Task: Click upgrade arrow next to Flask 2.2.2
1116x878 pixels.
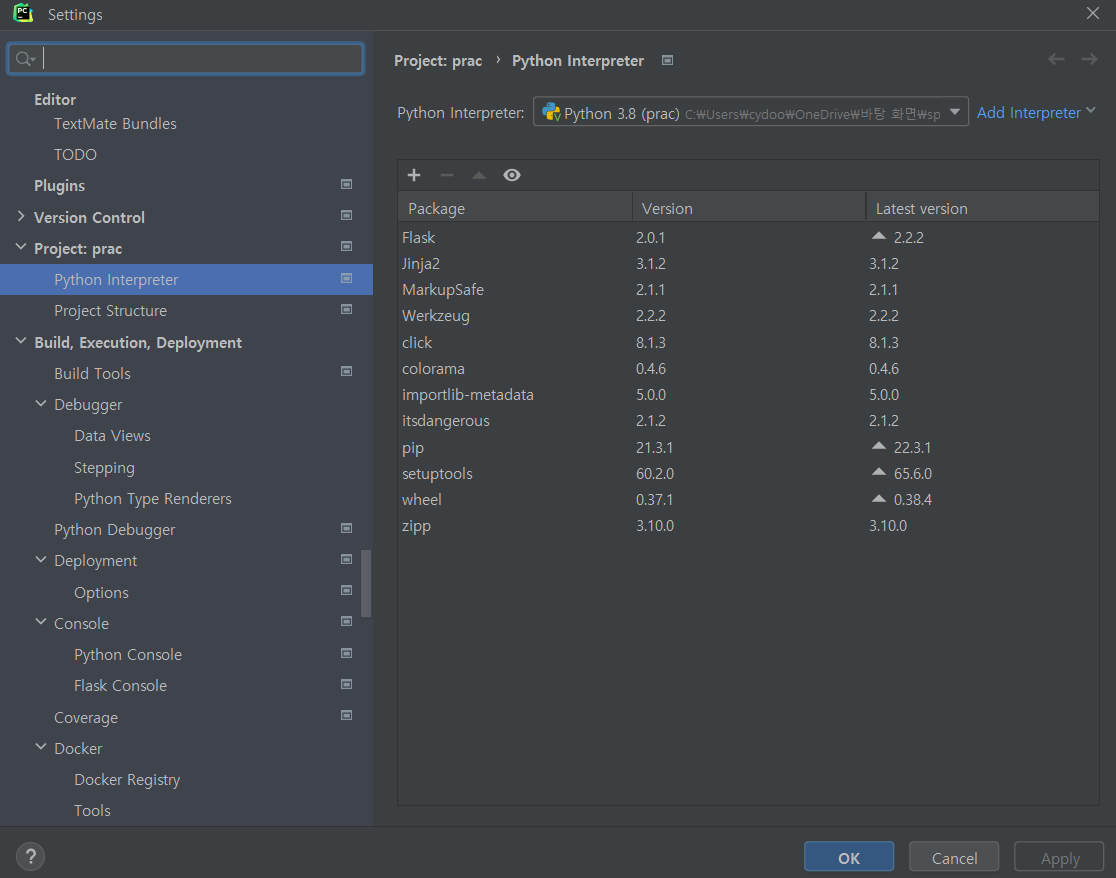Action: (x=879, y=236)
